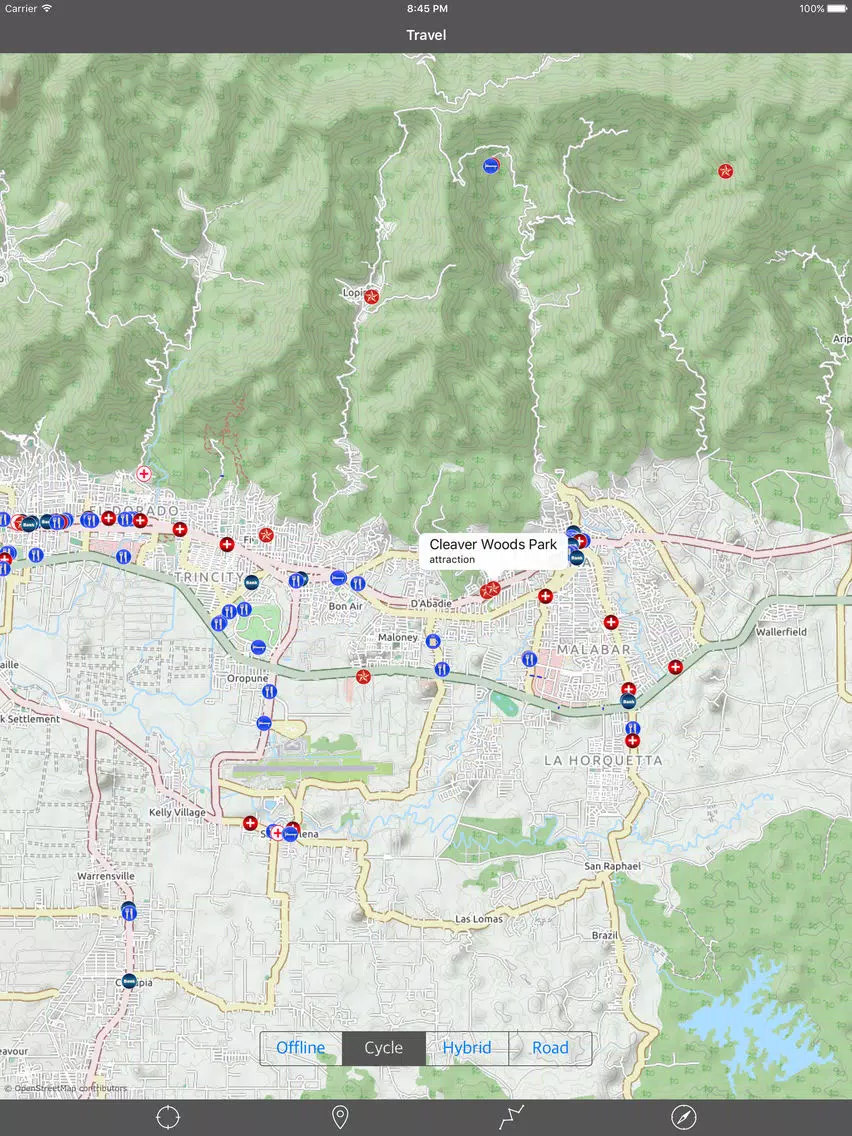Select bank marker next to TRINCITY label
Image resolution: width=852 pixels, height=1136 pixels.
(251, 582)
